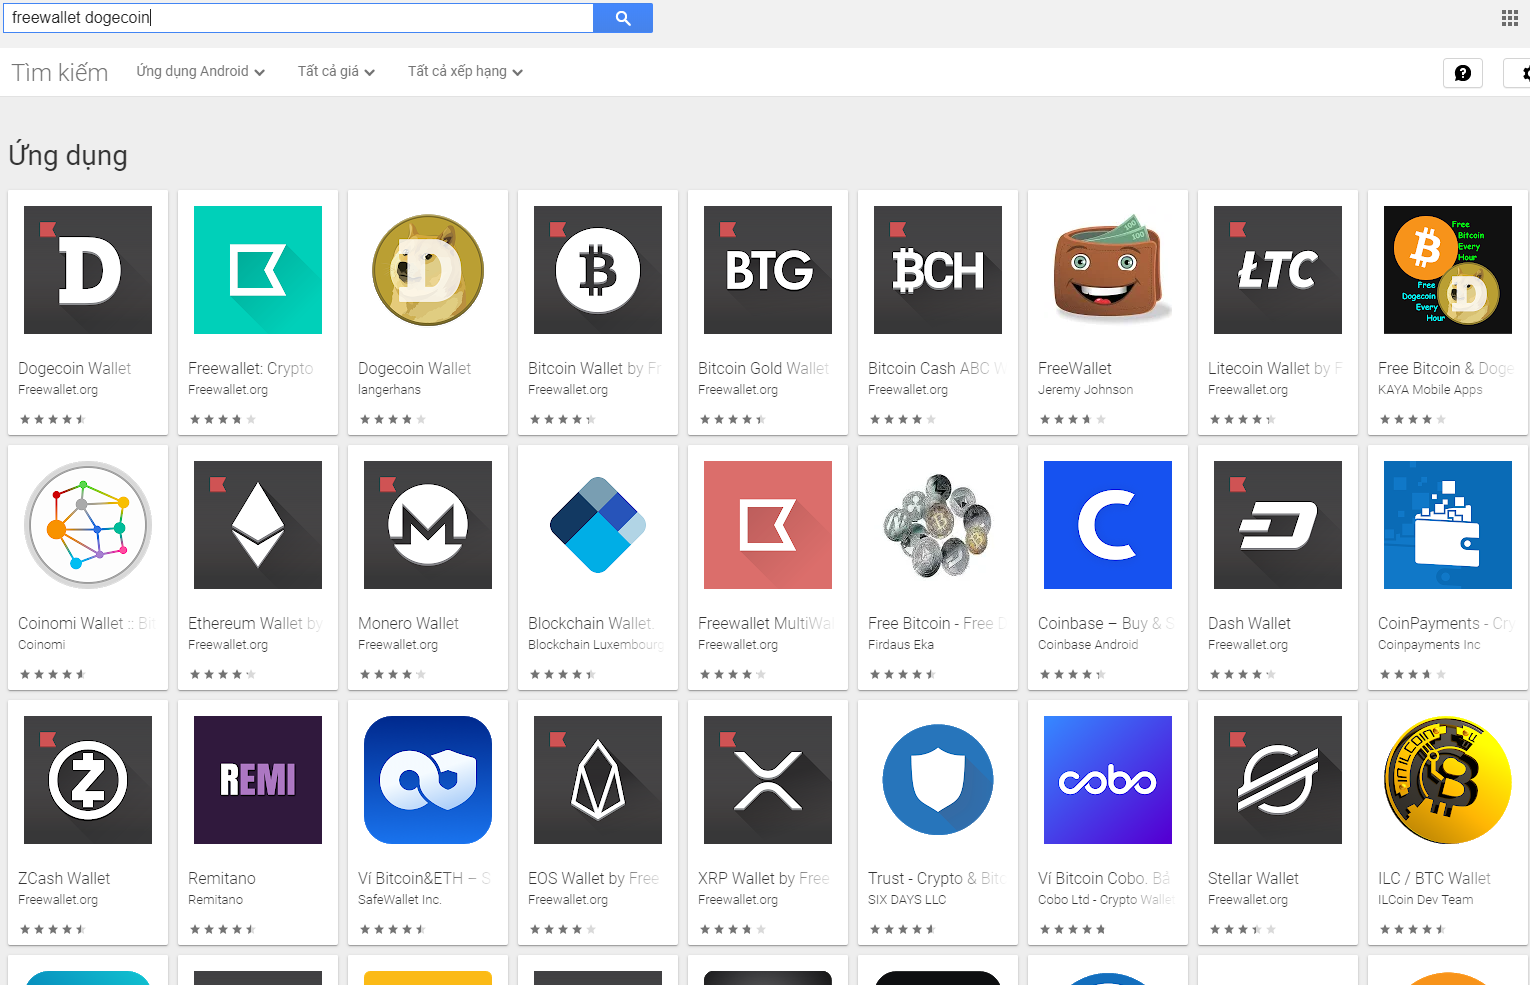This screenshot has height=985, width=1530.
Task: Expand the Tất cả giá price filter
Action: pyautogui.click(x=336, y=72)
